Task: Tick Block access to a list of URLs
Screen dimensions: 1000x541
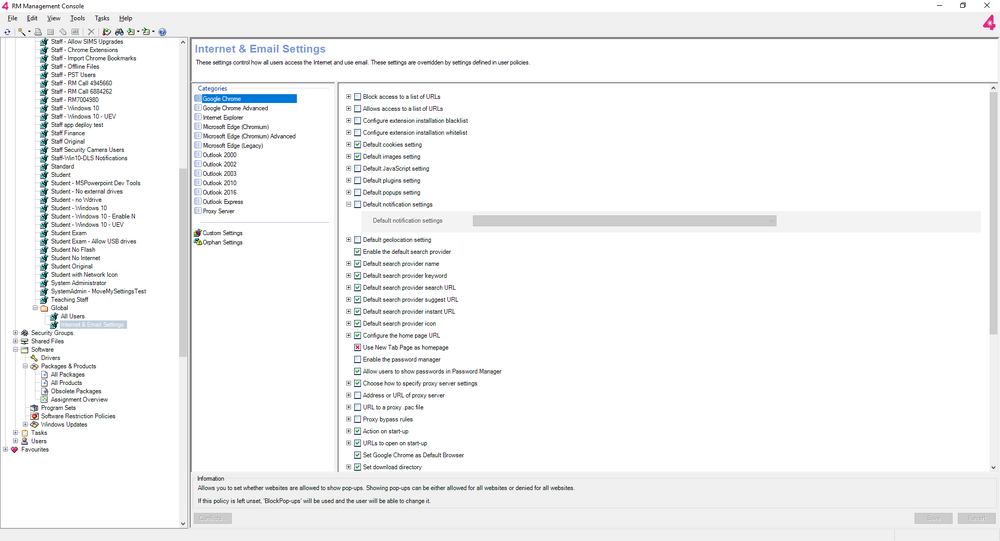Action: point(357,97)
